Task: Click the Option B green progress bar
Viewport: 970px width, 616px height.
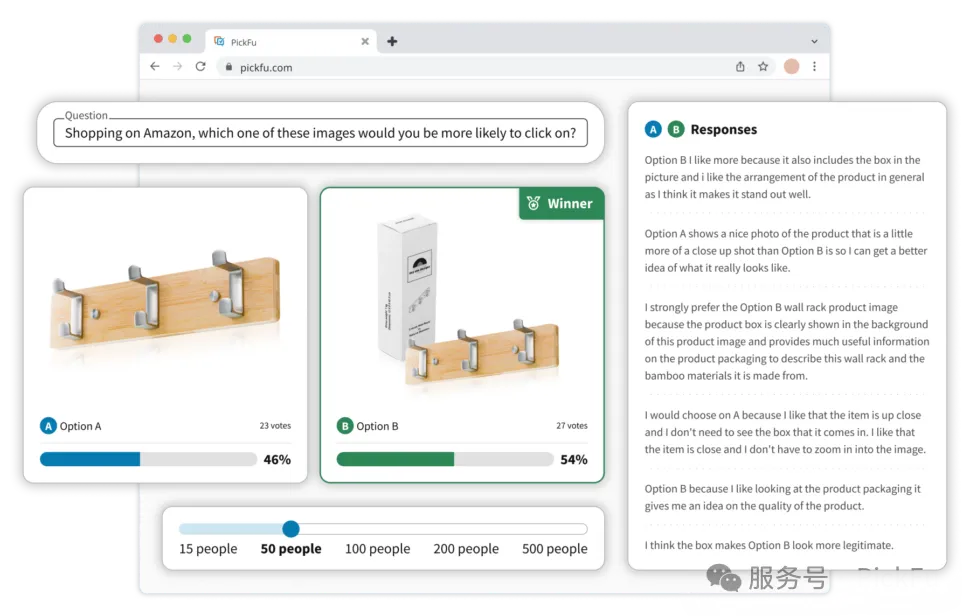Action: pyautogui.click(x=444, y=460)
